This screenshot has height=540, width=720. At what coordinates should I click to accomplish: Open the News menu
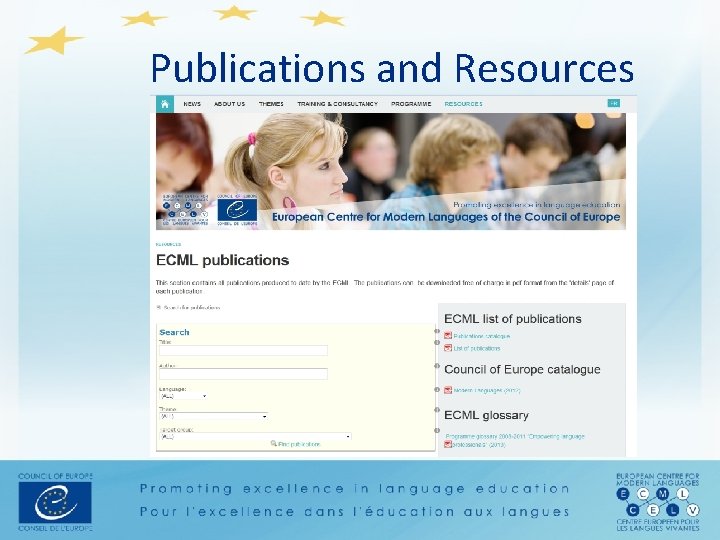pos(192,104)
